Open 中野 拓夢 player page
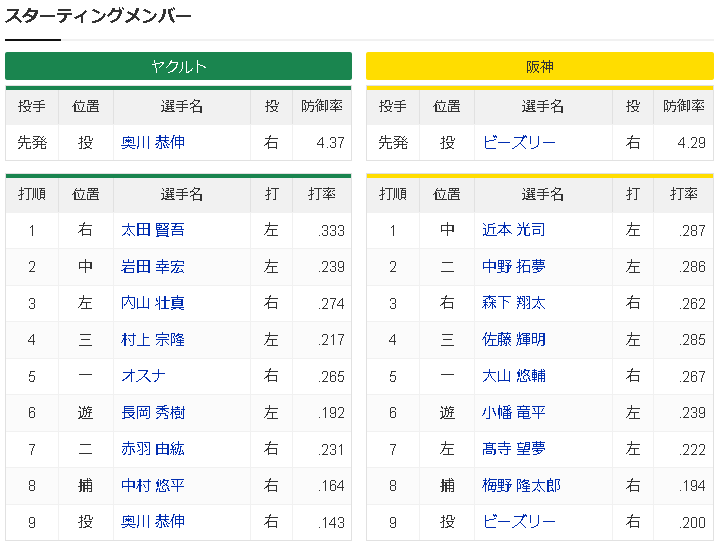 [514, 267]
